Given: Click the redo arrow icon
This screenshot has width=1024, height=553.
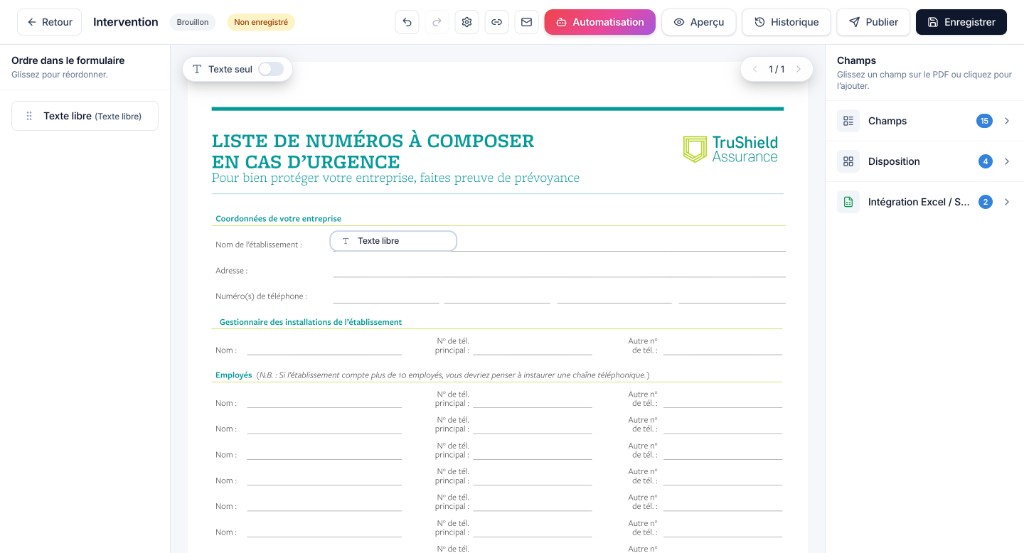Looking at the screenshot, I should 437,22.
